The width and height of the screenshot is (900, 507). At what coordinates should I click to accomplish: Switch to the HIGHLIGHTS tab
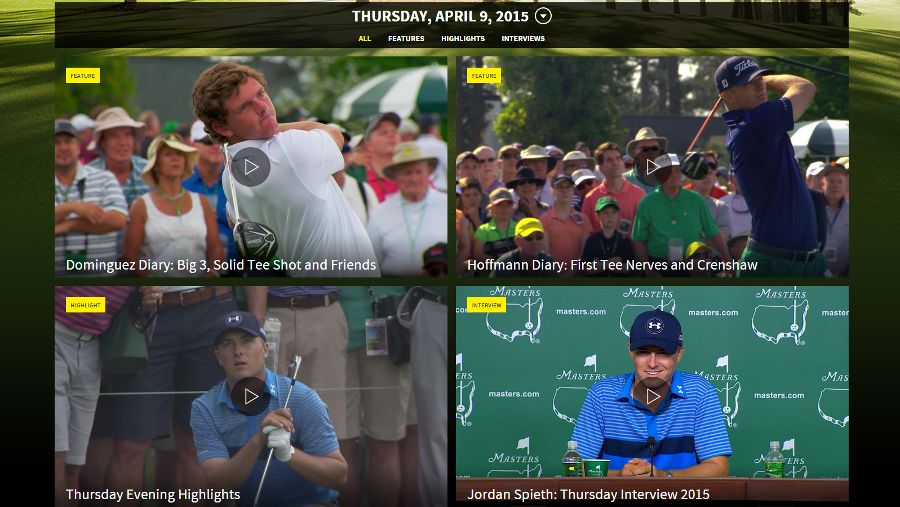[x=463, y=38]
